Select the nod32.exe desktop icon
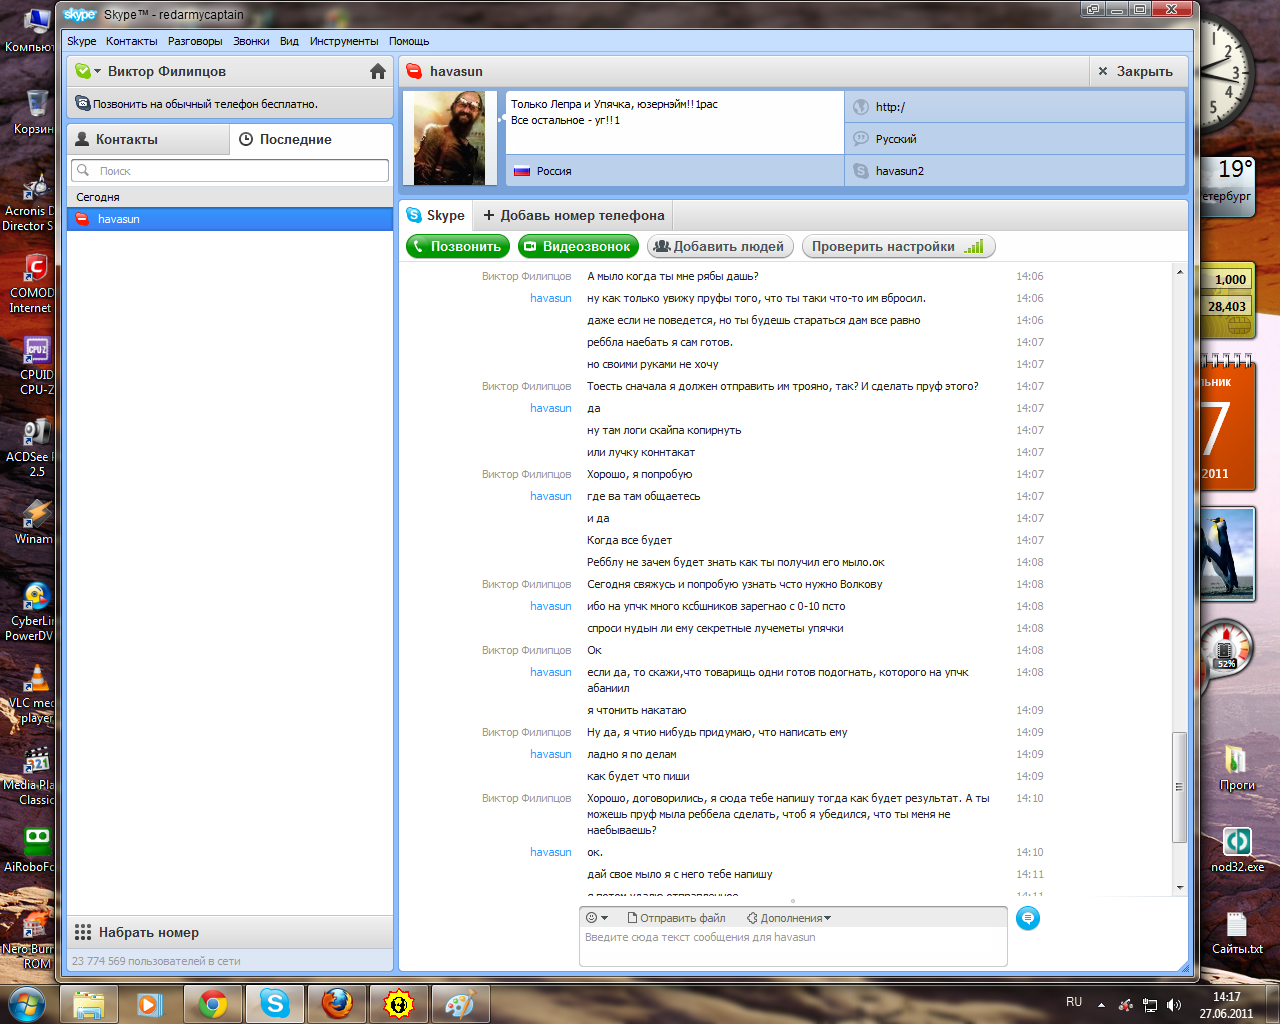The image size is (1280, 1024). [x=1237, y=849]
